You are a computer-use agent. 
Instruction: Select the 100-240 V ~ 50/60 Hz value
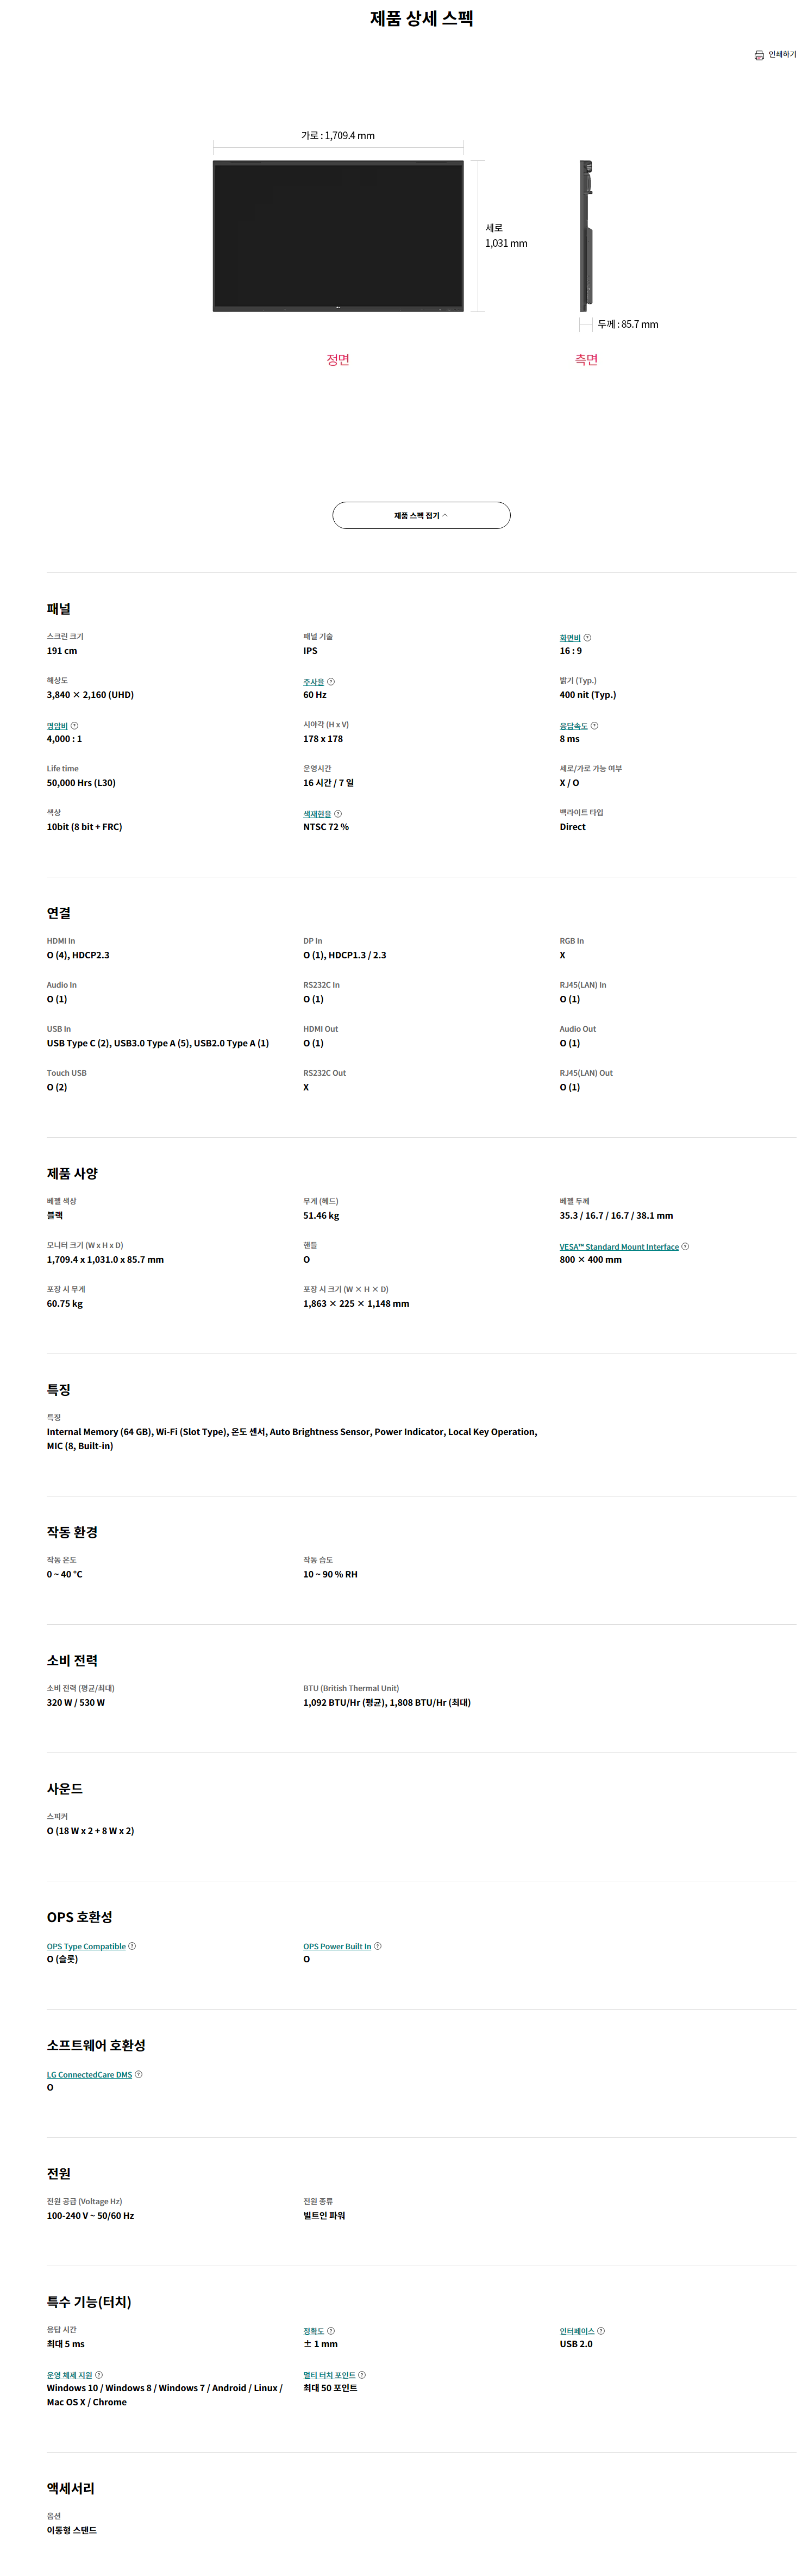(x=90, y=2215)
